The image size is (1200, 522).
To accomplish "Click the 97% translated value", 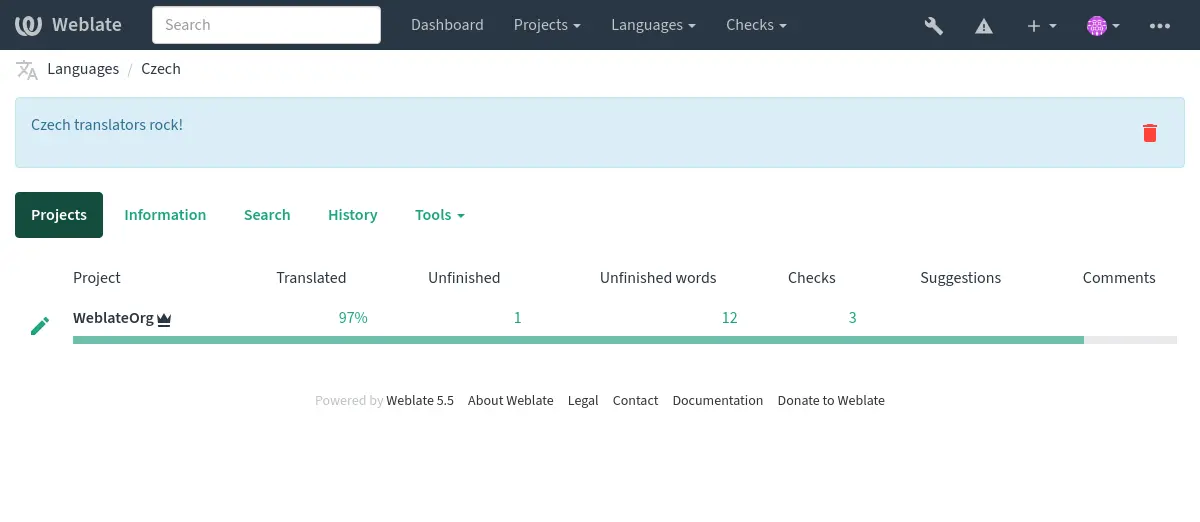I will click(x=353, y=318).
